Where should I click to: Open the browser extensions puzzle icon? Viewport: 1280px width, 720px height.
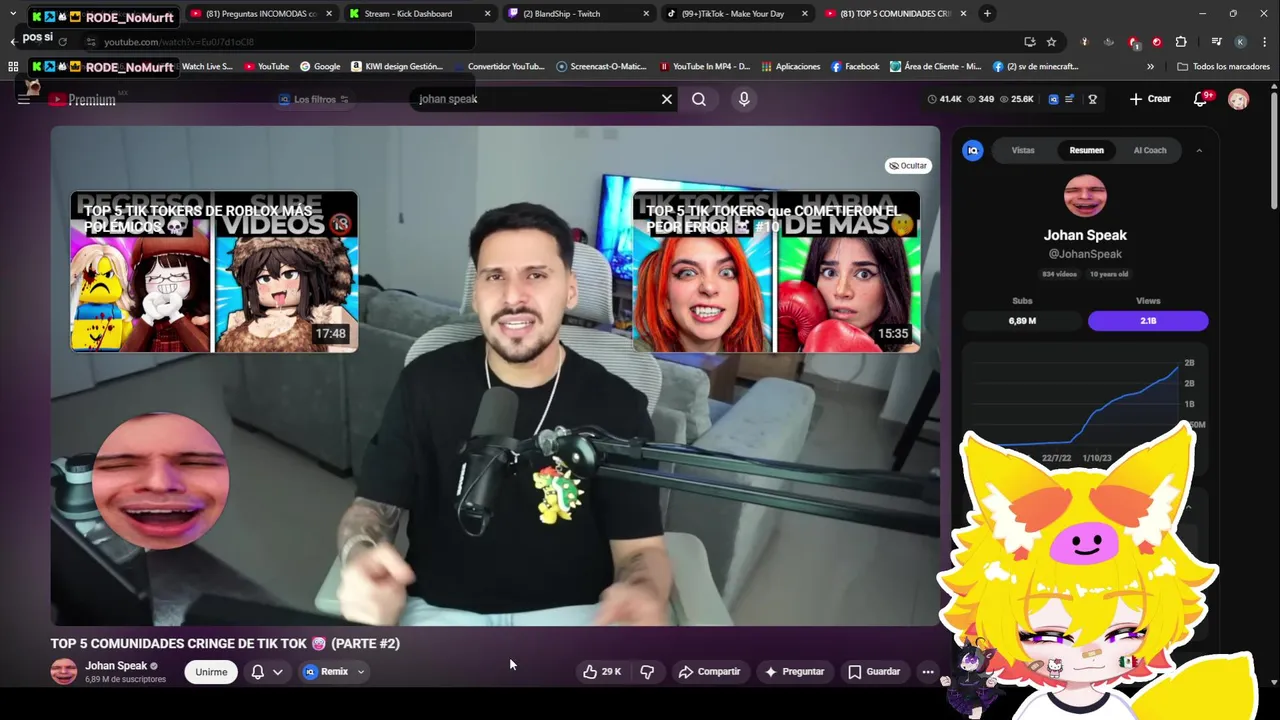point(1181,42)
